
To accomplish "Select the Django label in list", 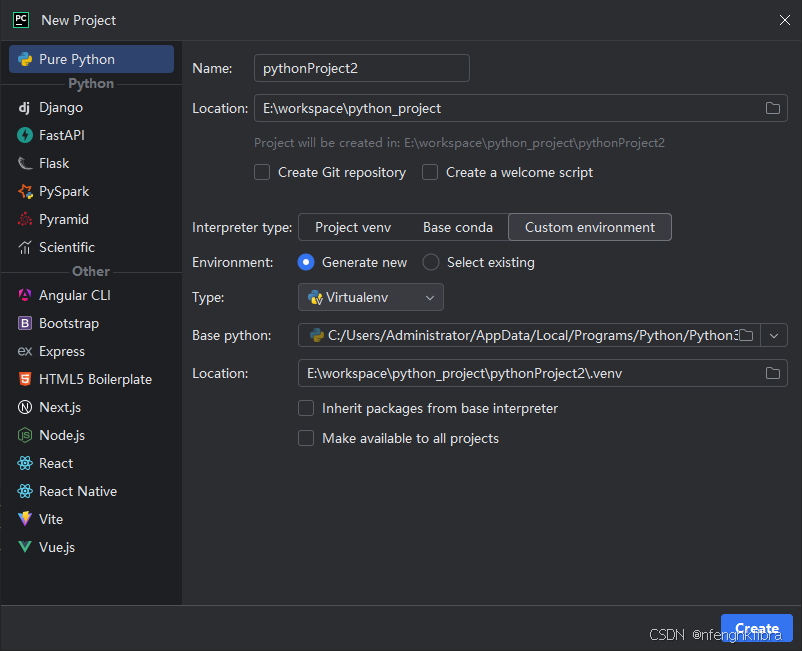I will (61, 107).
